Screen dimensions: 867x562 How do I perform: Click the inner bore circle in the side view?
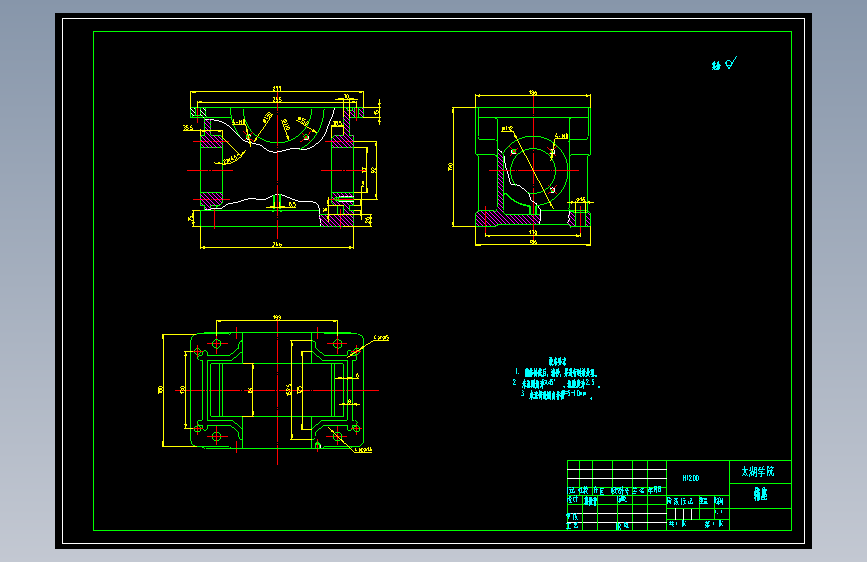[533, 170]
